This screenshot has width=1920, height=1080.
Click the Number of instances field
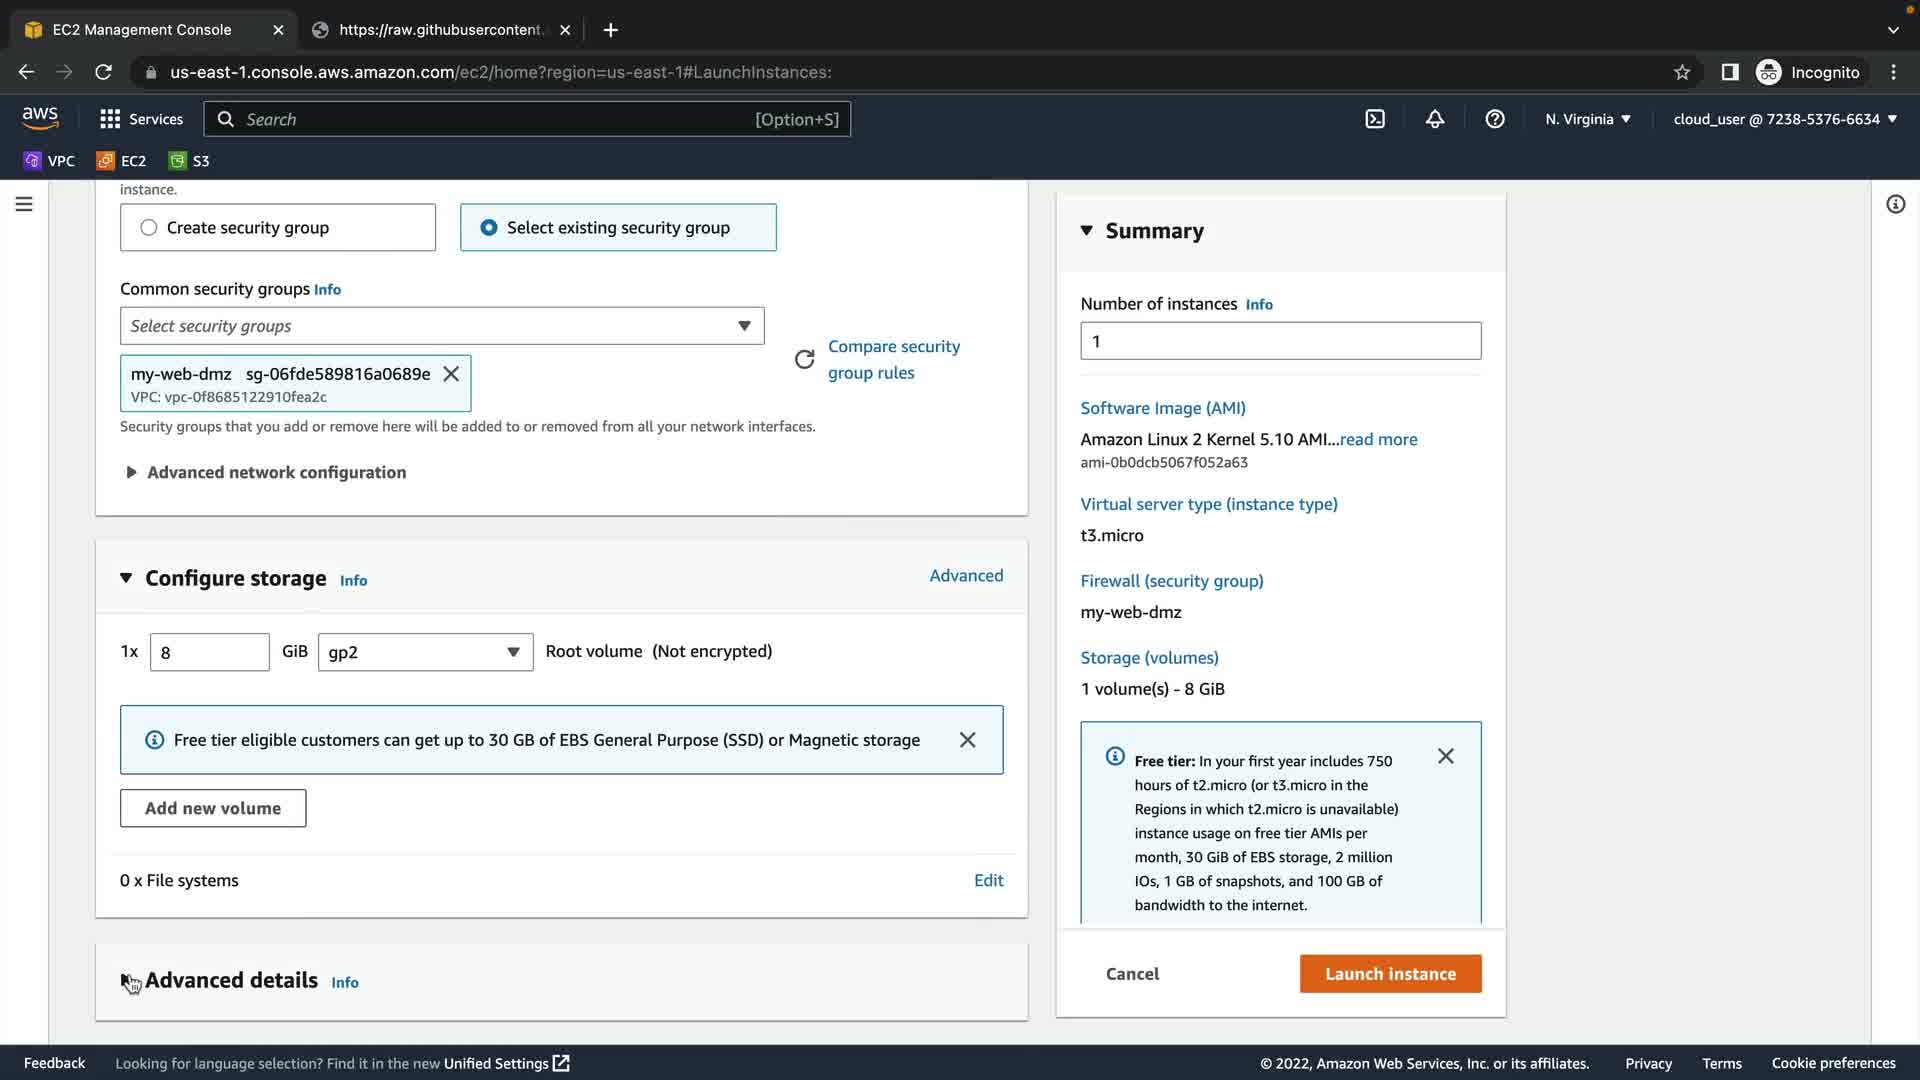coord(1280,341)
